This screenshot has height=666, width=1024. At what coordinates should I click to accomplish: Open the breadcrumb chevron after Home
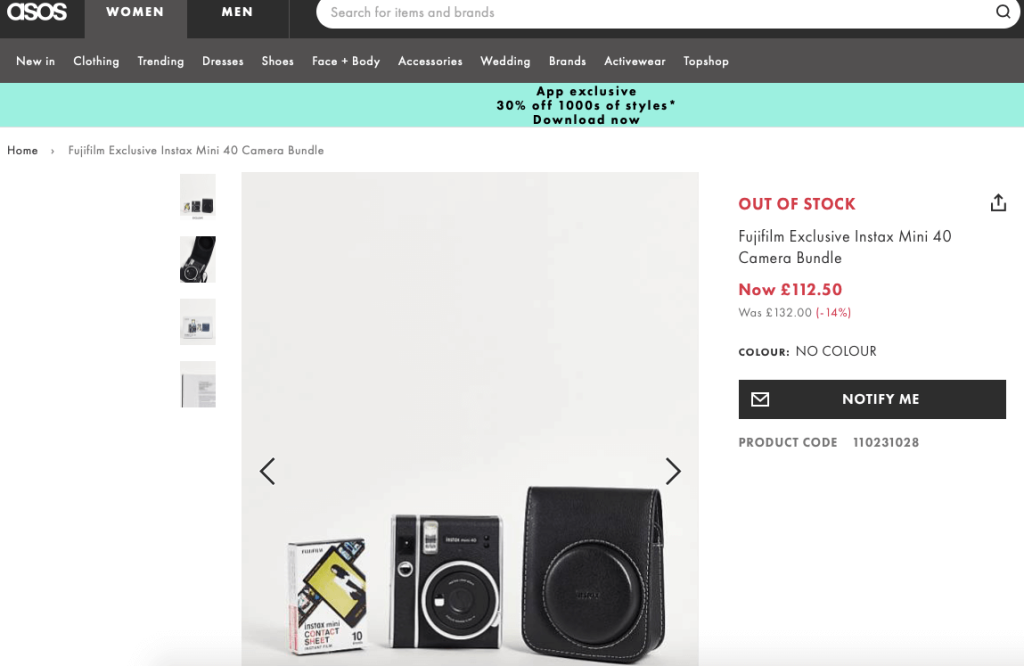[51, 150]
